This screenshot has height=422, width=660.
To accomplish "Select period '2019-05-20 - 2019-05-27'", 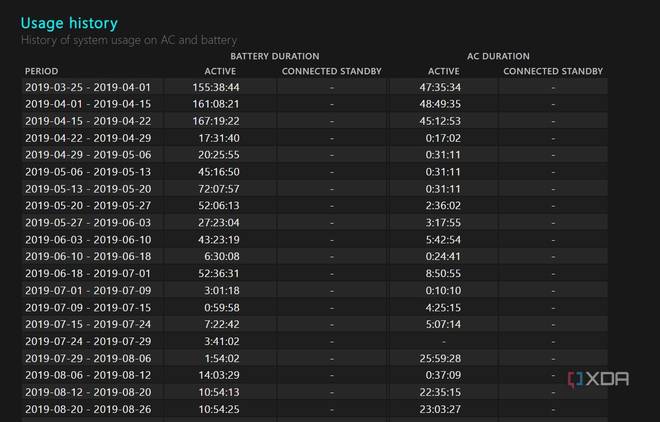I will click(88, 206).
